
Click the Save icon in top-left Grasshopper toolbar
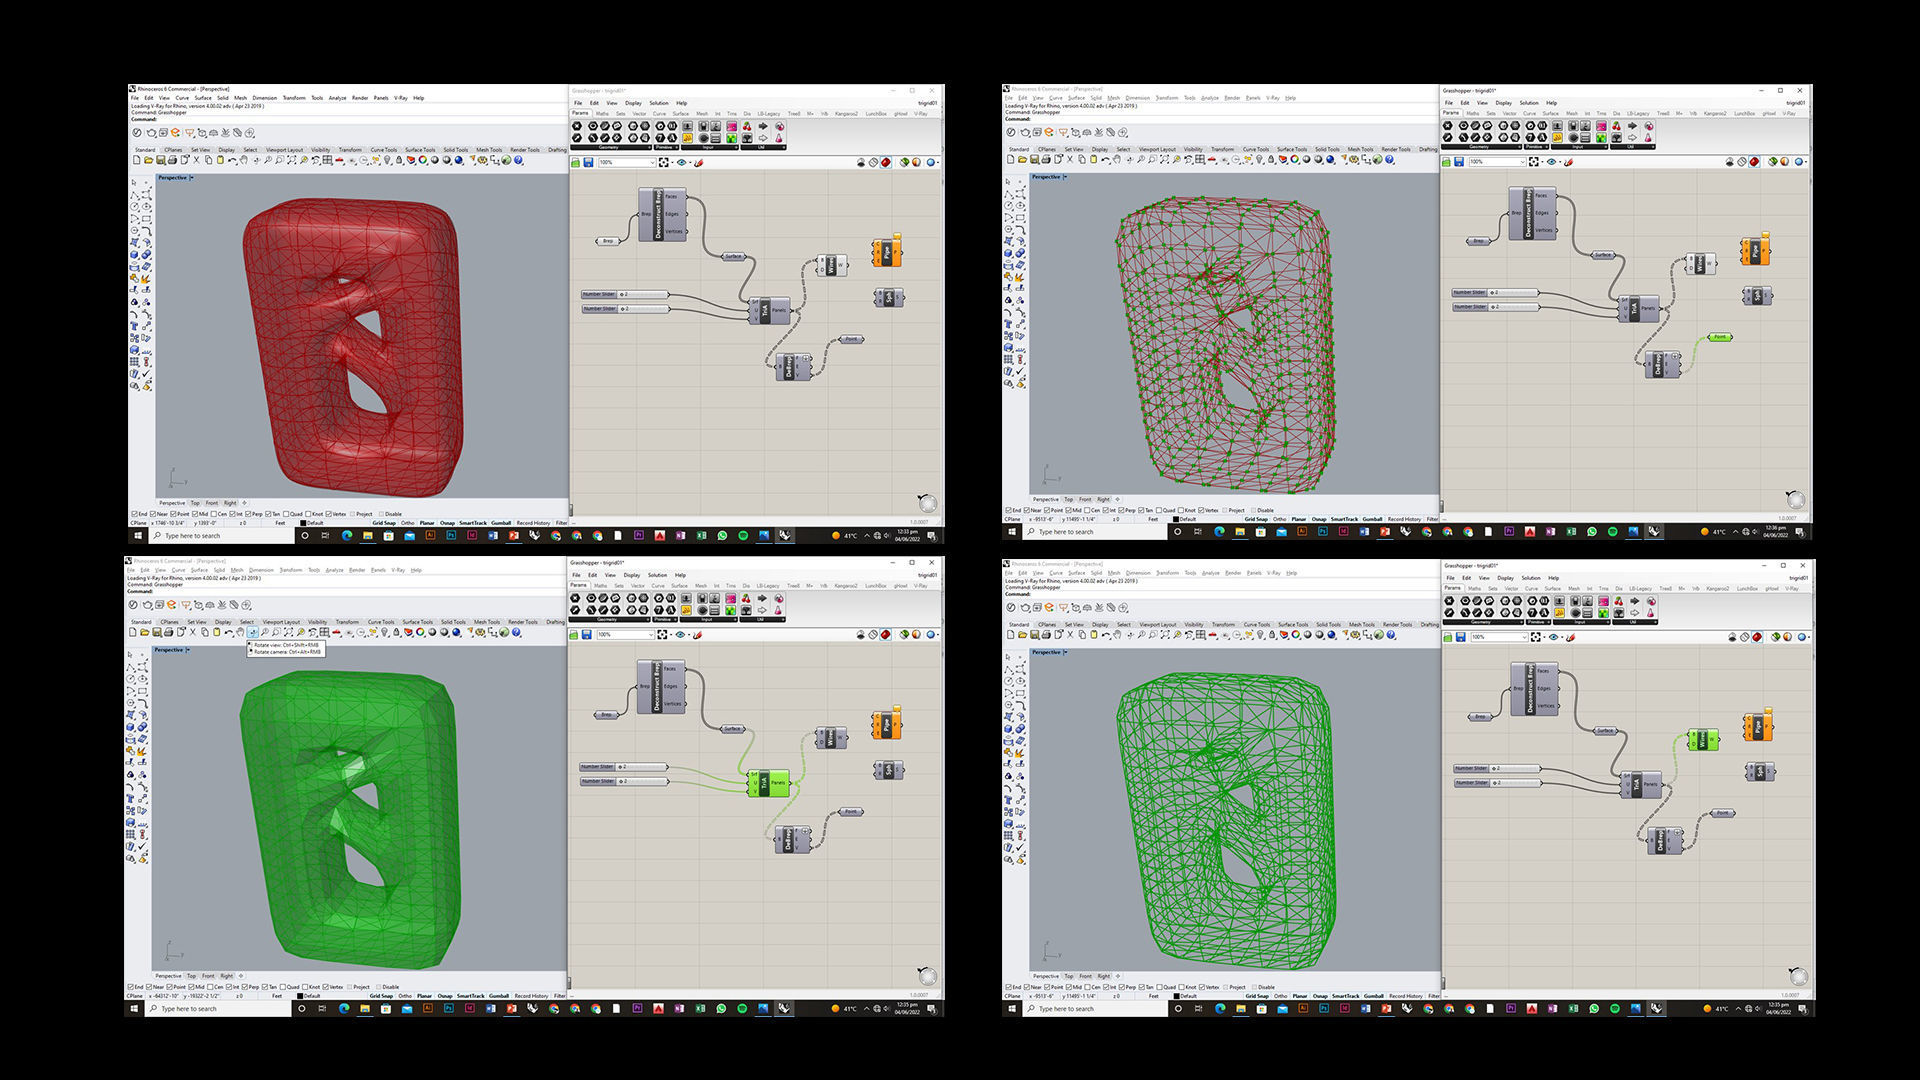pyautogui.click(x=588, y=162)
